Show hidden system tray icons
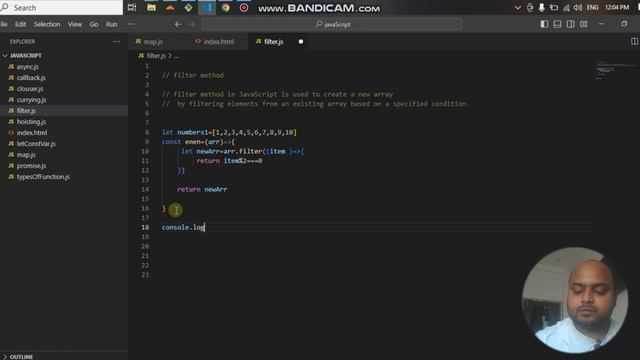Screen dimensions: 640x360 [518, 7]
